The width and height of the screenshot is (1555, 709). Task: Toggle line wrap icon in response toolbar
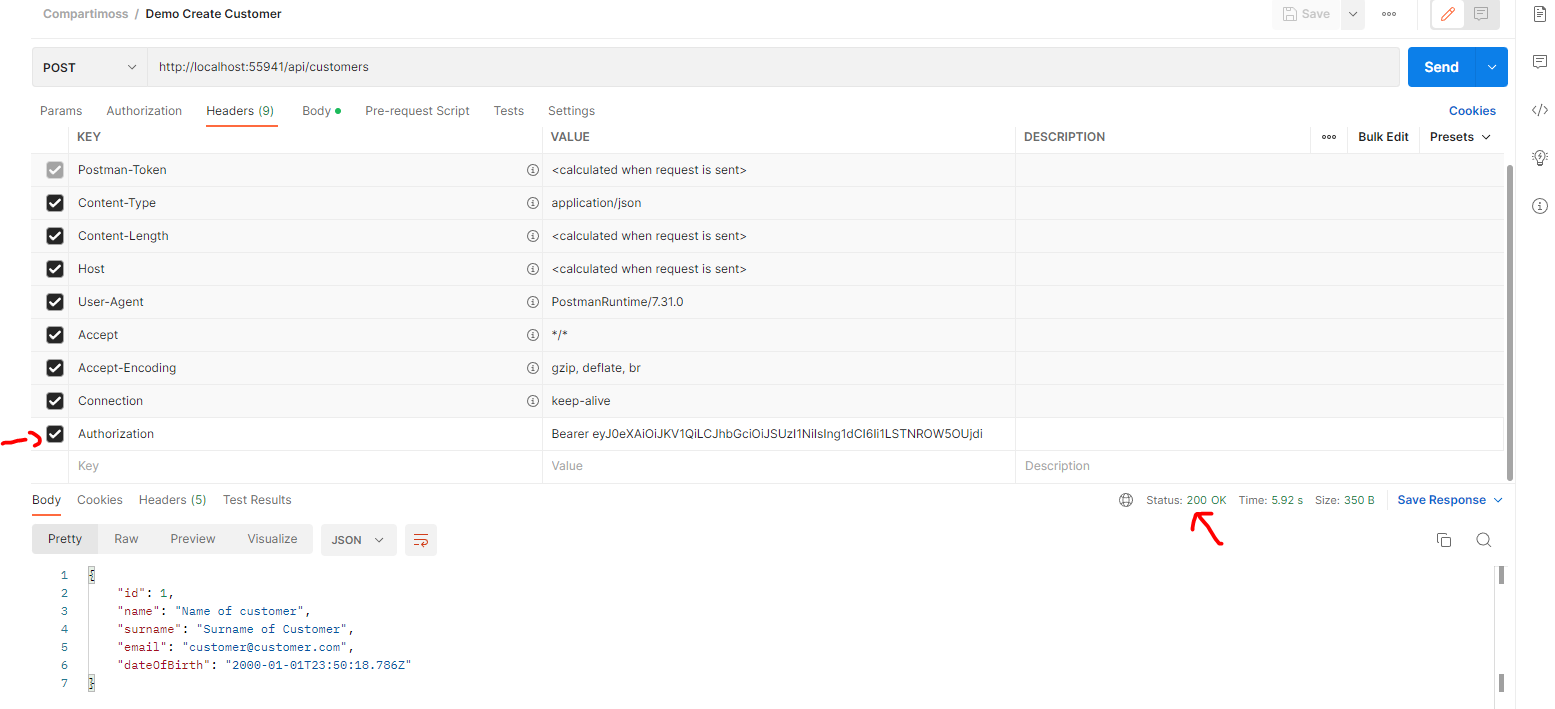(x=421, y=540)
